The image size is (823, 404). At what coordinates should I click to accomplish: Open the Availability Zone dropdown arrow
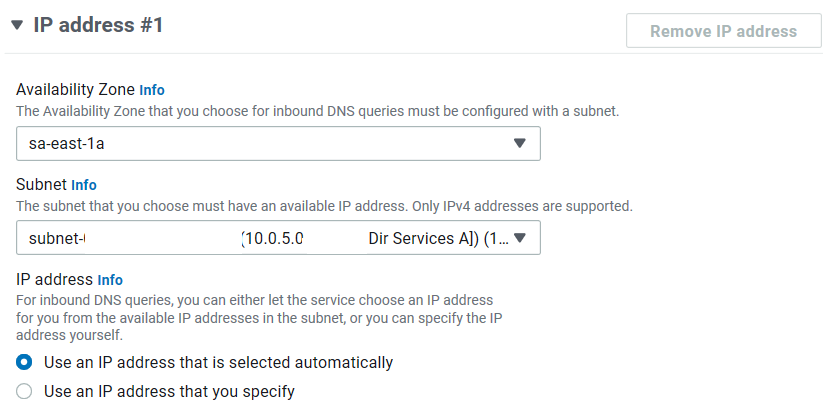pos(519,143)
